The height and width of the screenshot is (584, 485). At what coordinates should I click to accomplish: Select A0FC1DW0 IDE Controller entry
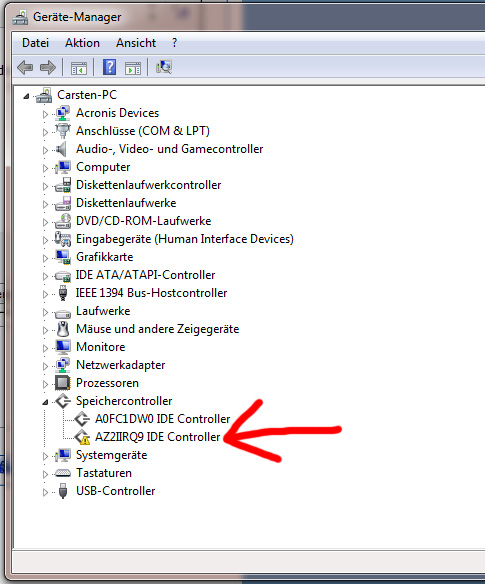coord(163,419)
